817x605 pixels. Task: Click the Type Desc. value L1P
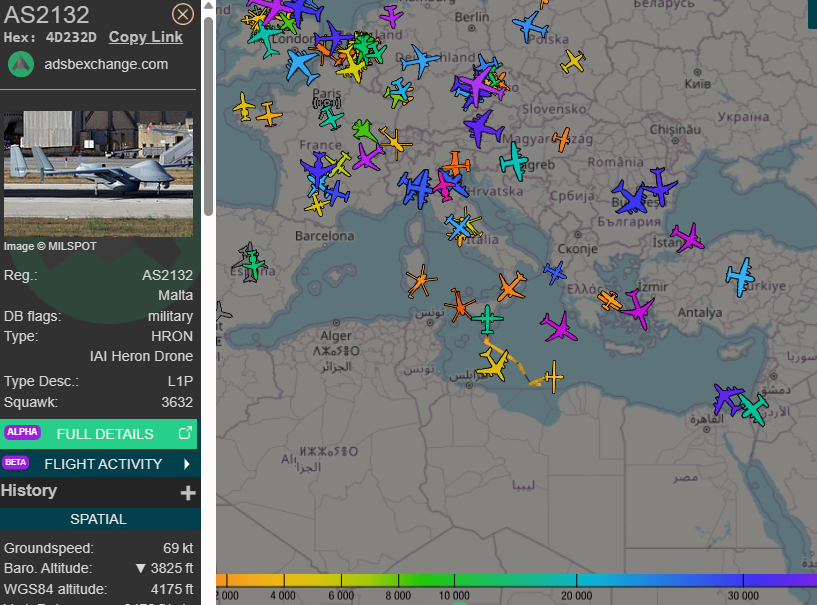[x=180, y=381]
